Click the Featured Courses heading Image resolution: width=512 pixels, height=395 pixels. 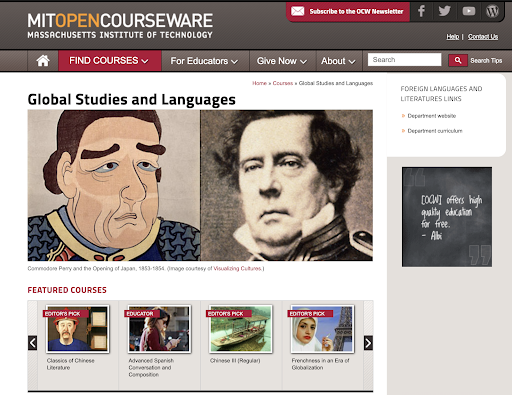click(x=67, y=290)
